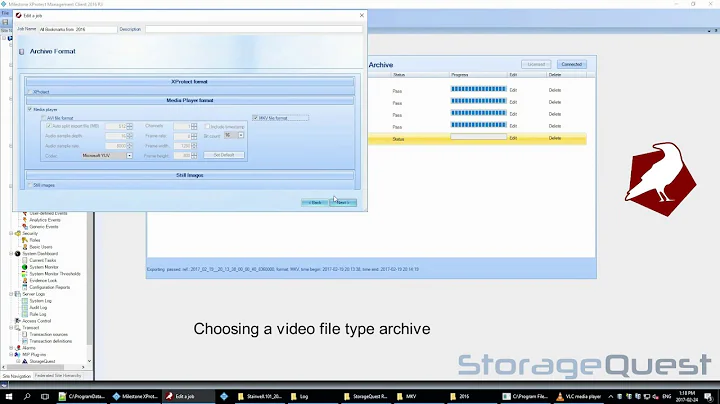Open the Current Tasks icon
Image resolution: width=720 pixels, height=404 pixels.
pos(25,260)
